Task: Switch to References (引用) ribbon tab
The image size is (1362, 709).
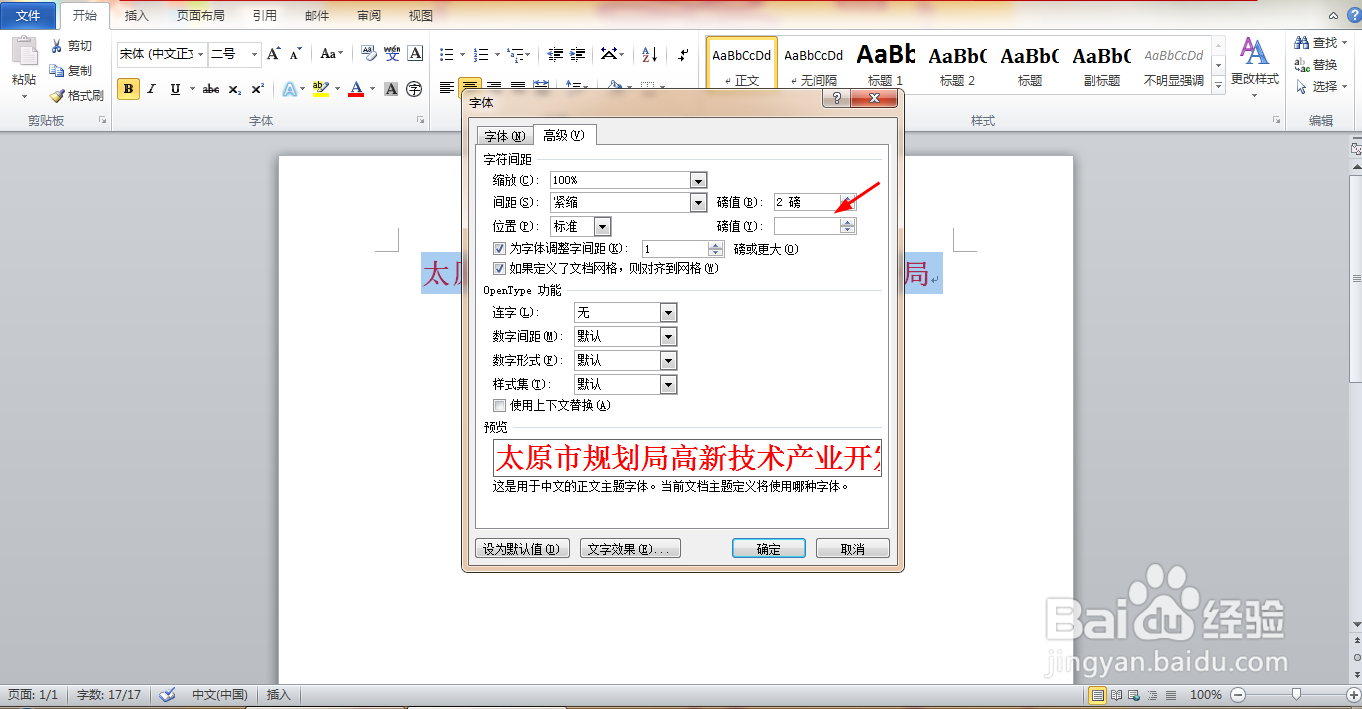Action: click(265, 16)
